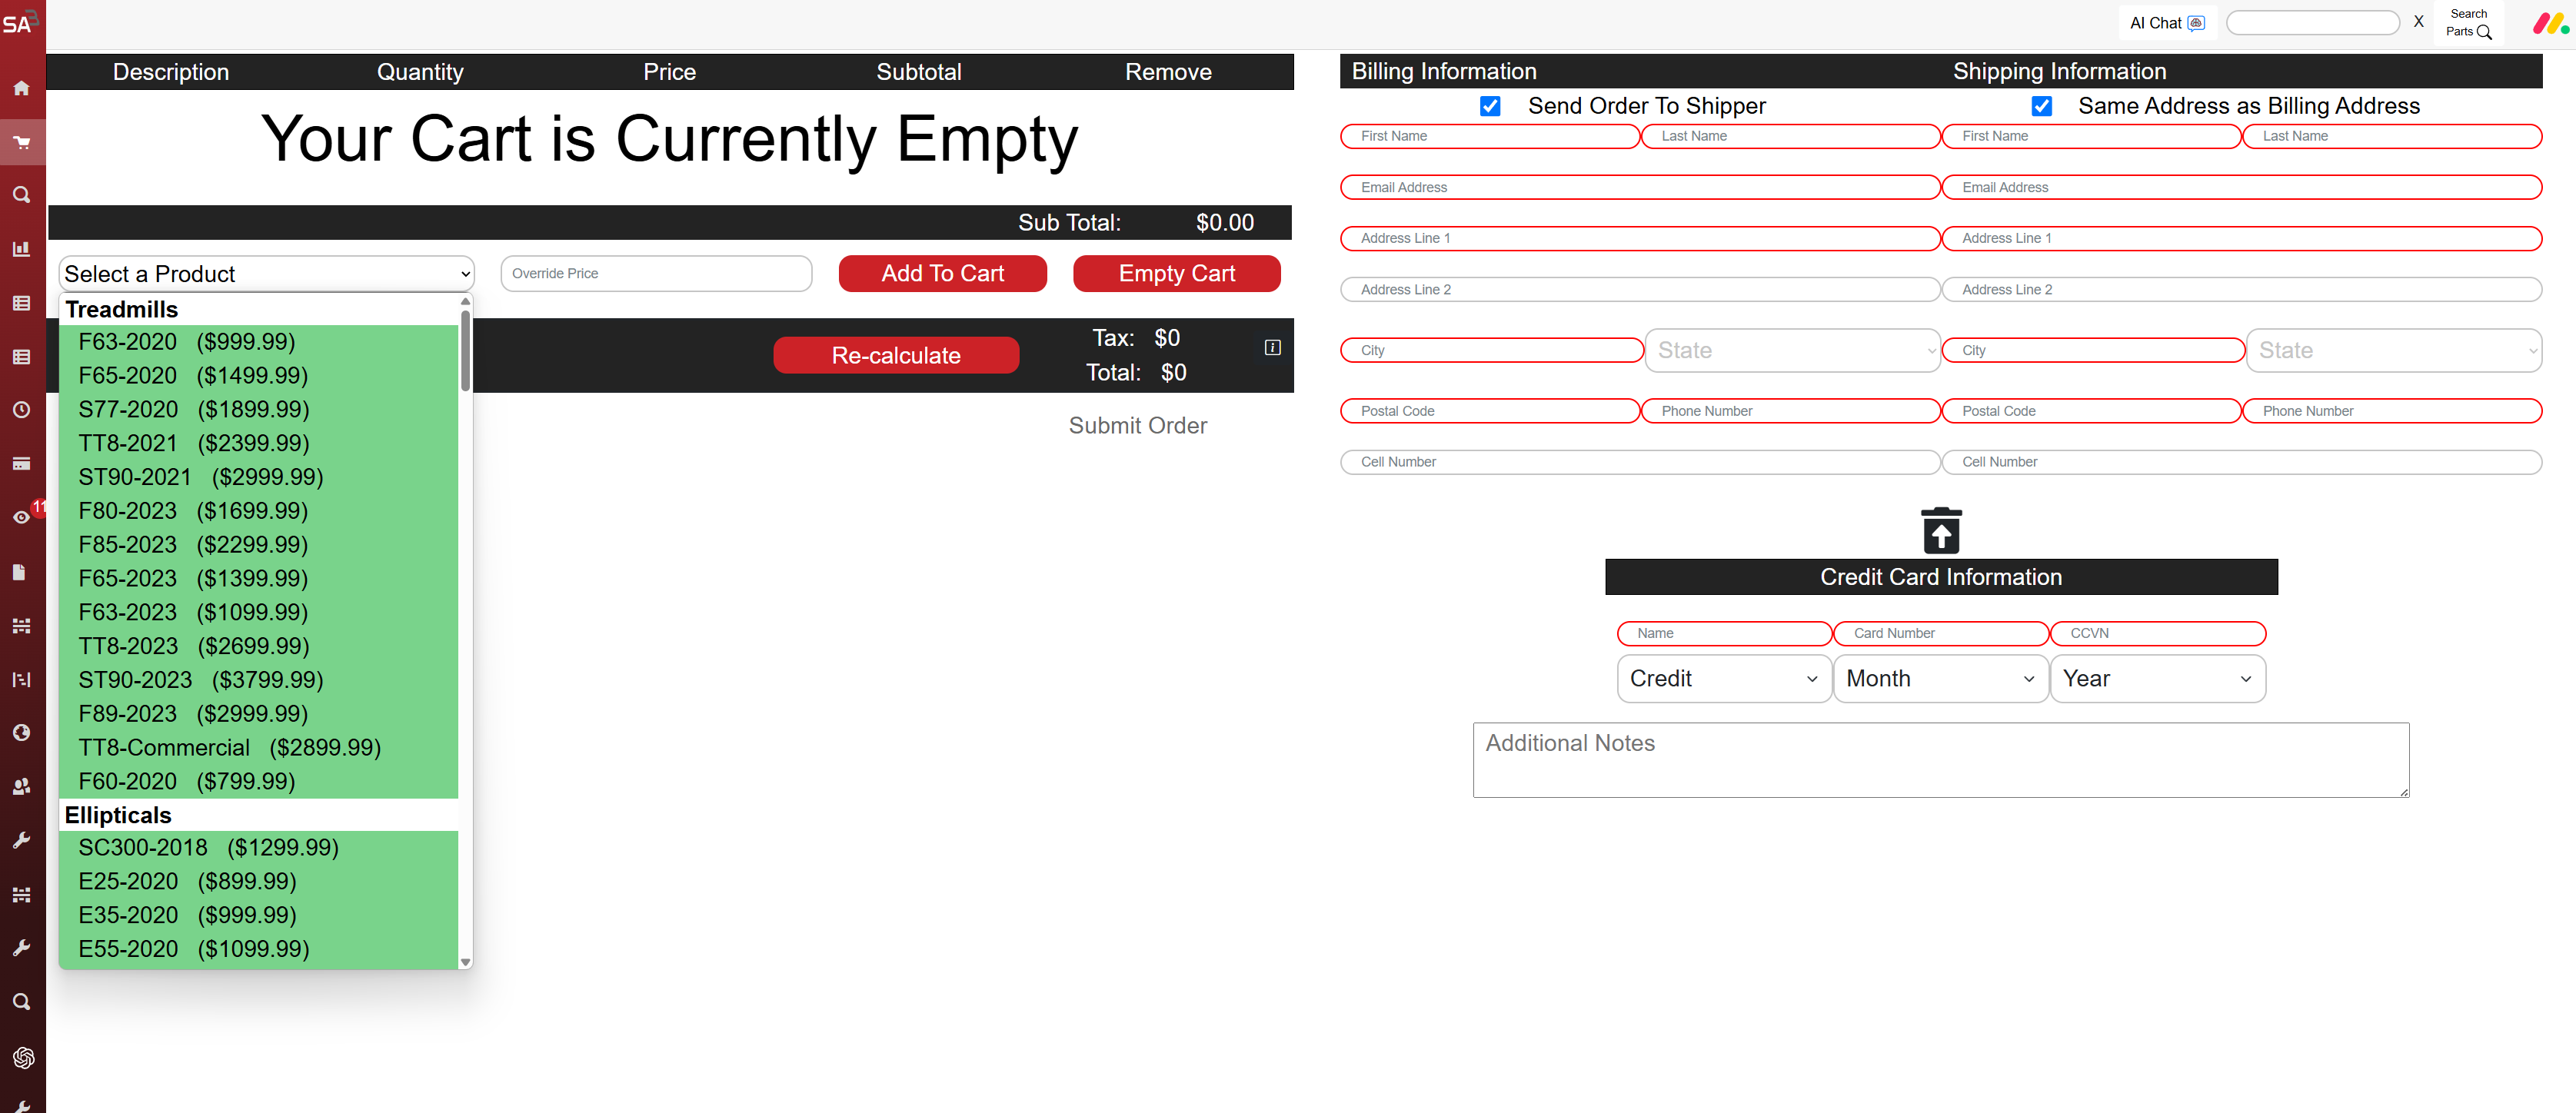
Task: Open the eye icon with notification badge
Action: 21,517
